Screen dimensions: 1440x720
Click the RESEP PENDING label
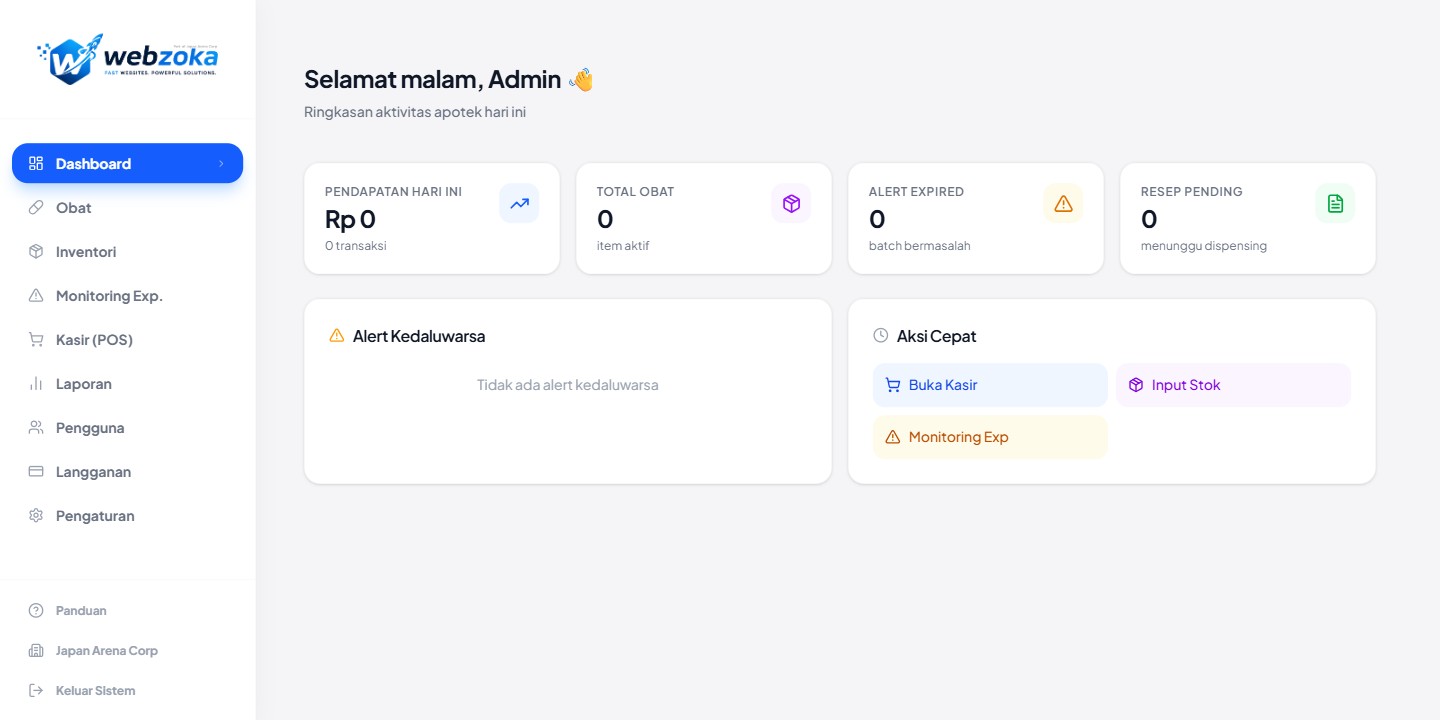tap(1191, 191)
